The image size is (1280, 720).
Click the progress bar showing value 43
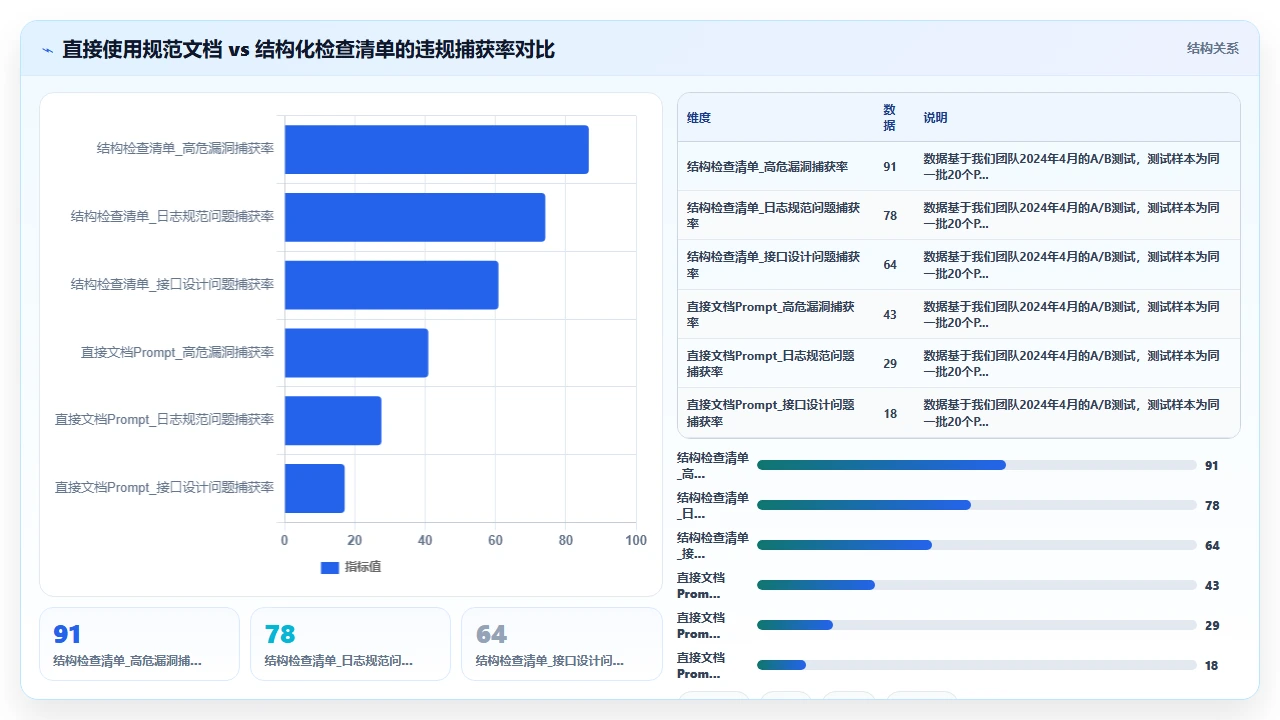[977, 585]
